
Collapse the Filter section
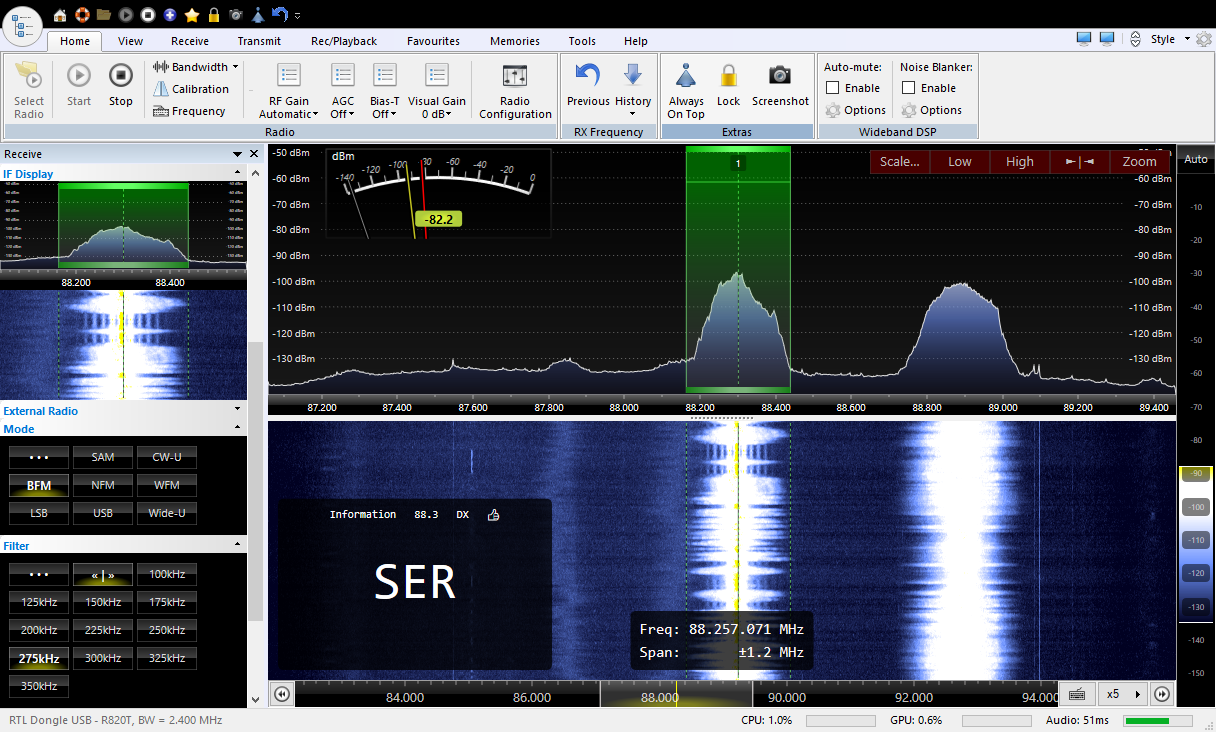coord(237,544)
